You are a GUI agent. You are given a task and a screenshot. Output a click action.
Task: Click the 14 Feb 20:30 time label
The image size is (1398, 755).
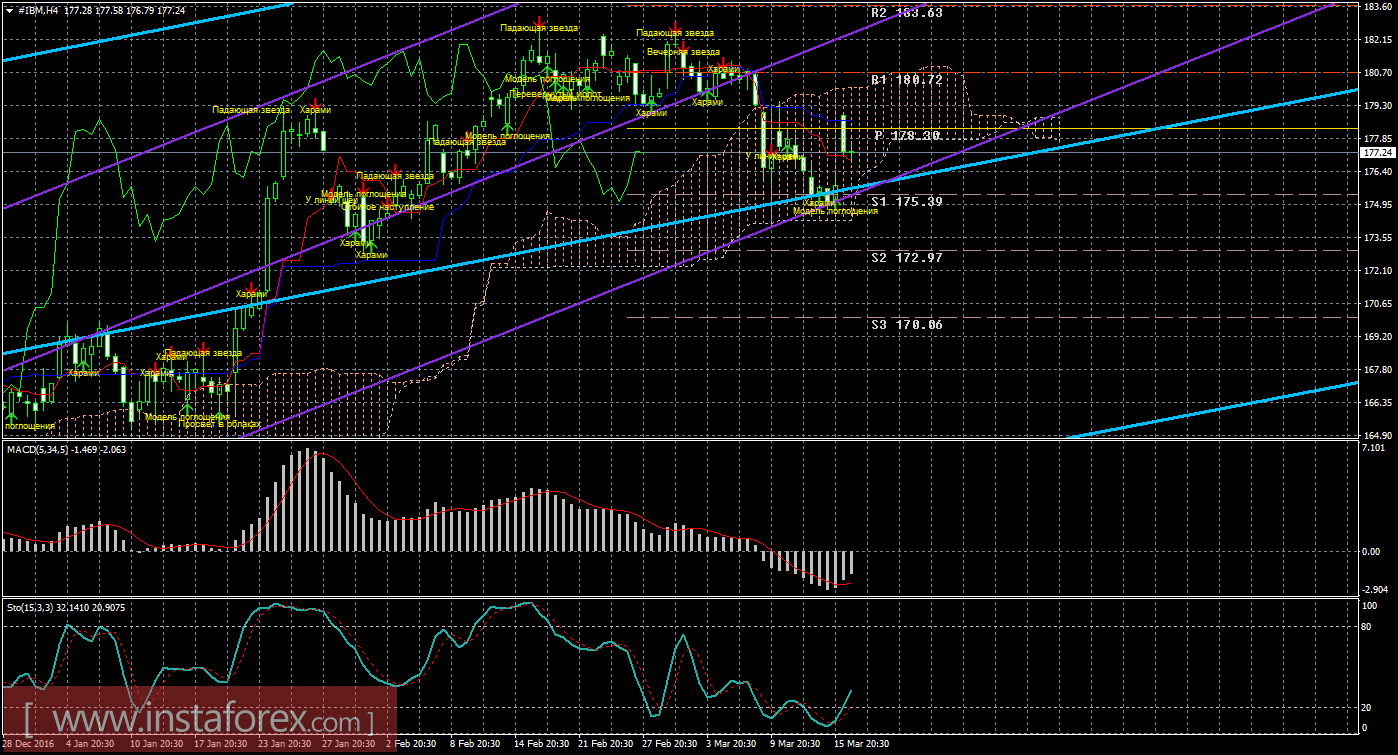[x=543, y=745]
